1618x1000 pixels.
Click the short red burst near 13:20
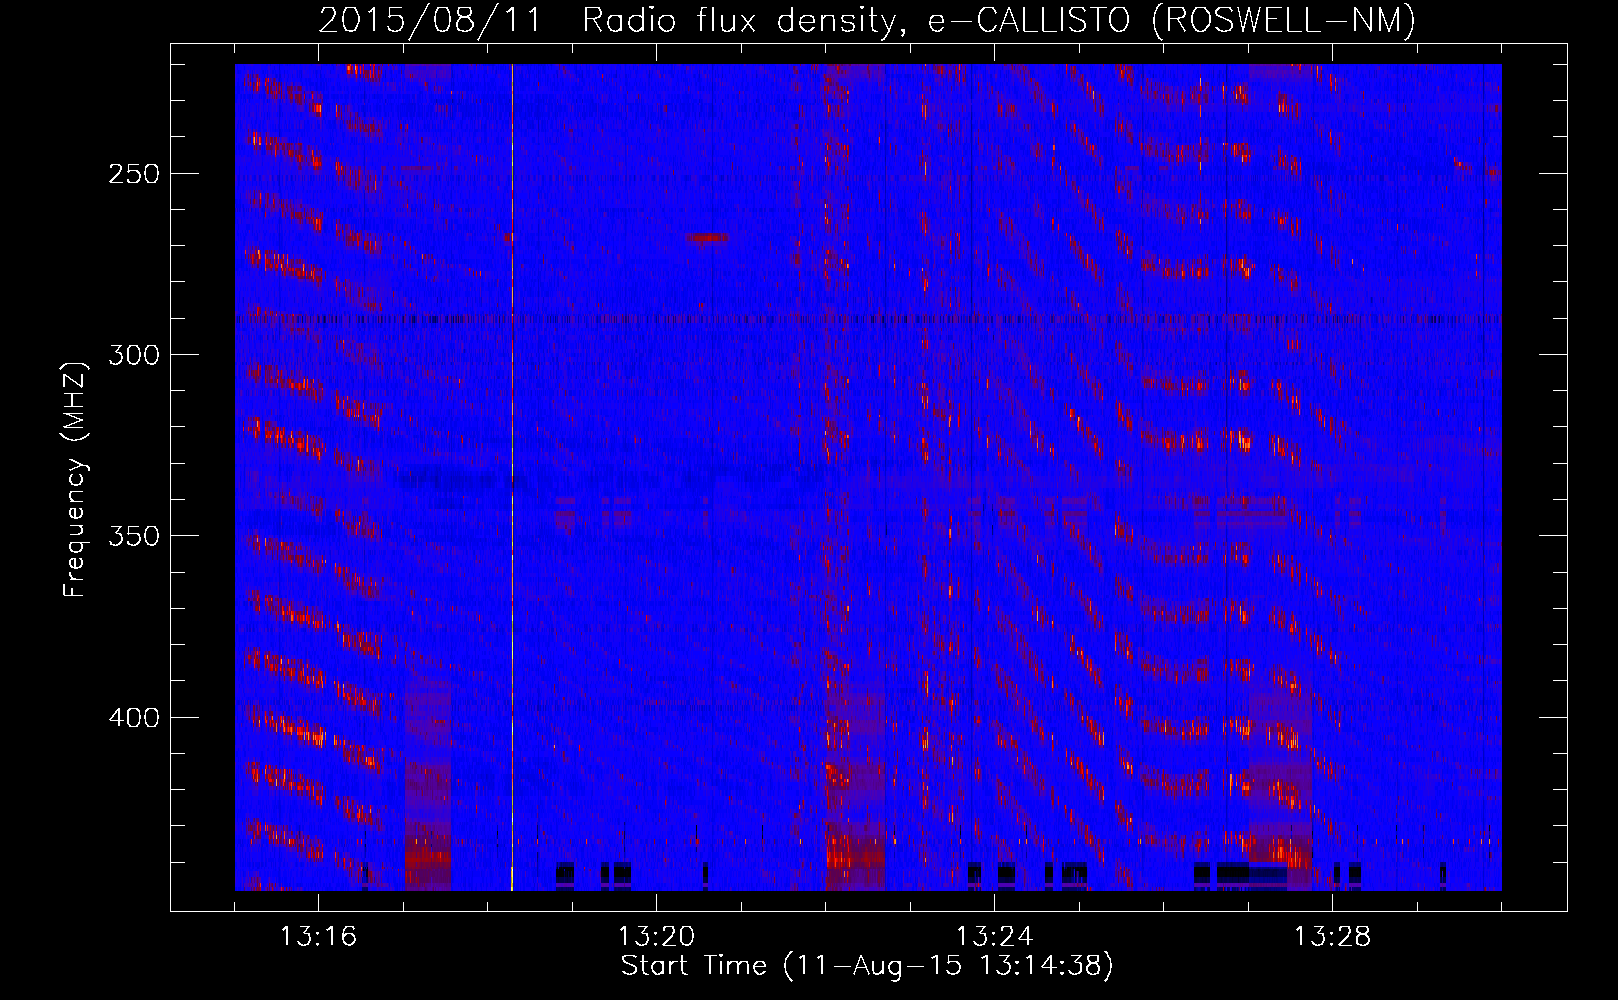click(708, 238)
